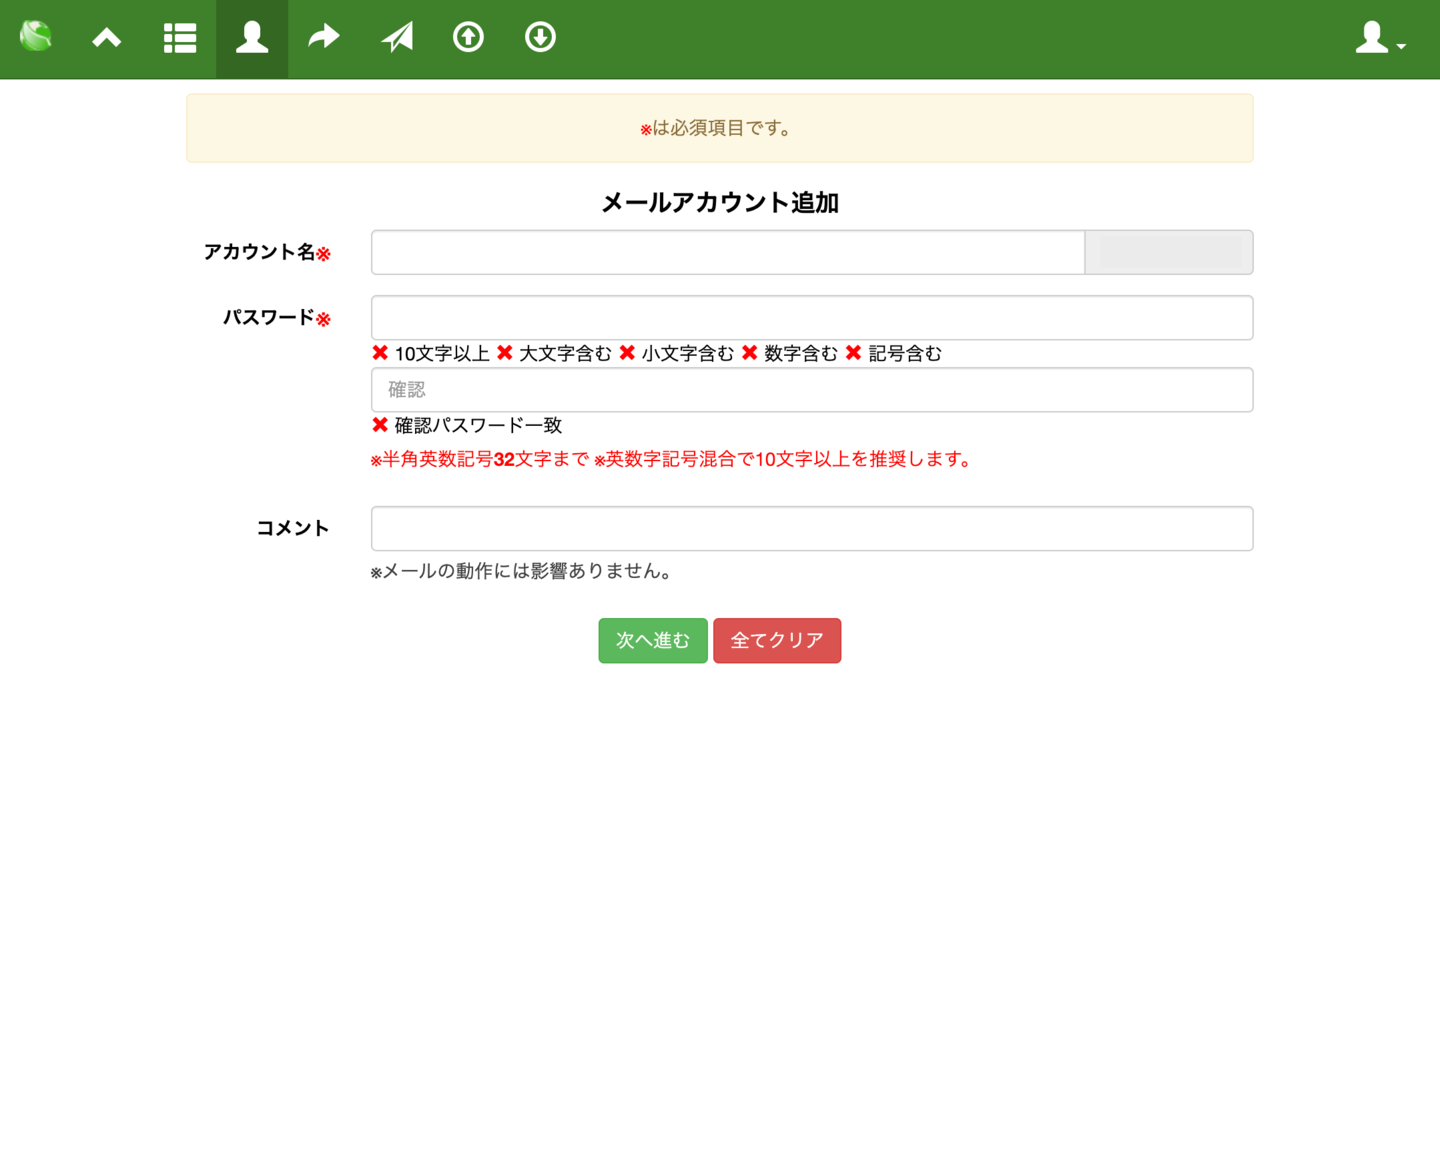Click the 確認 password confirmation field
Screen dimensions: 1440x1164
point(812,389)
